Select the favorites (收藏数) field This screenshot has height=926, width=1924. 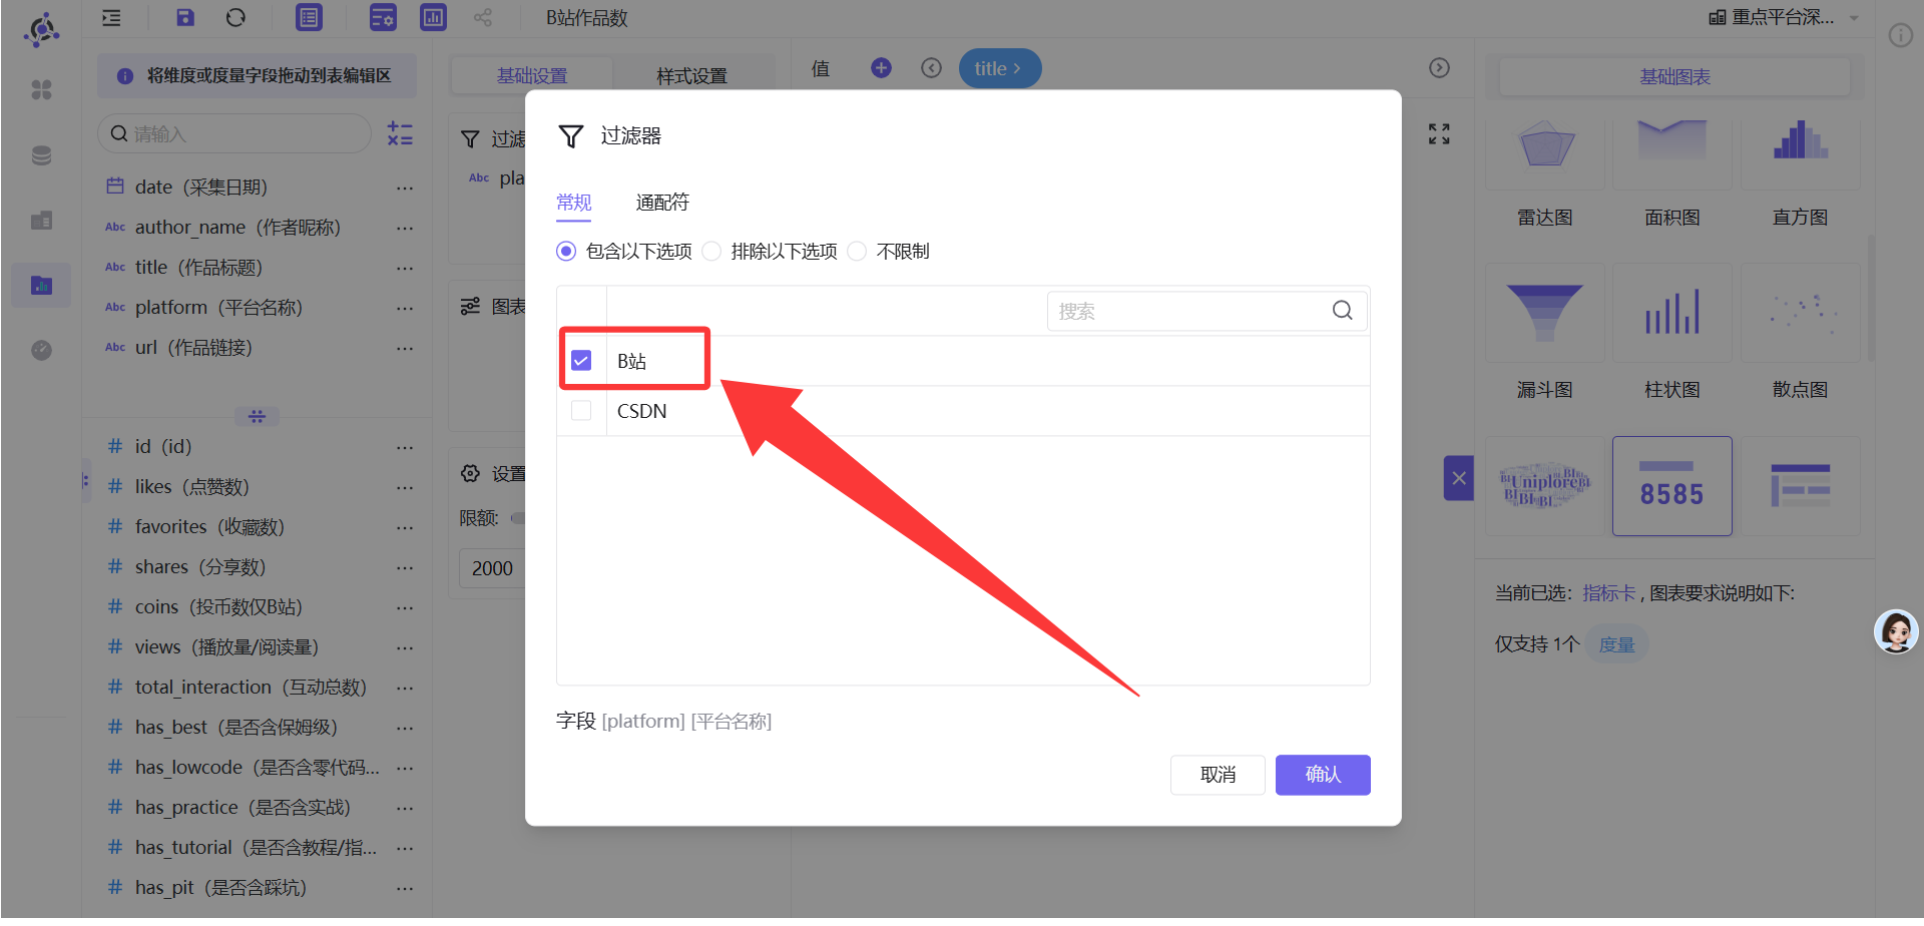(x=210, y=527)
